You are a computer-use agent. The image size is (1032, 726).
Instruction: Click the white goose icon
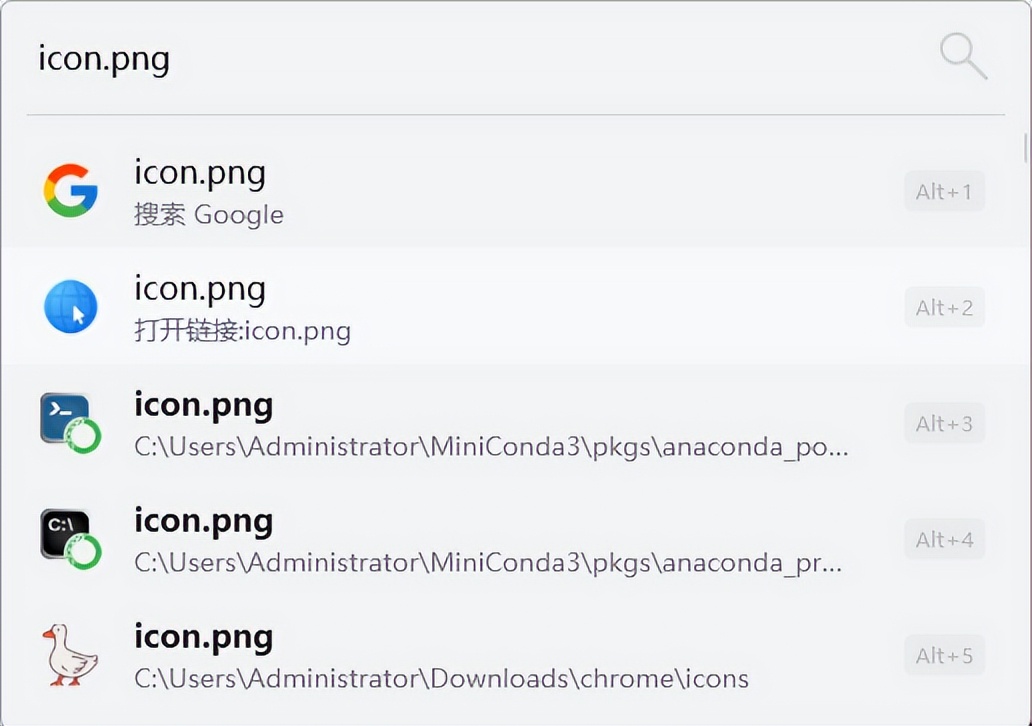pos(70,654)
